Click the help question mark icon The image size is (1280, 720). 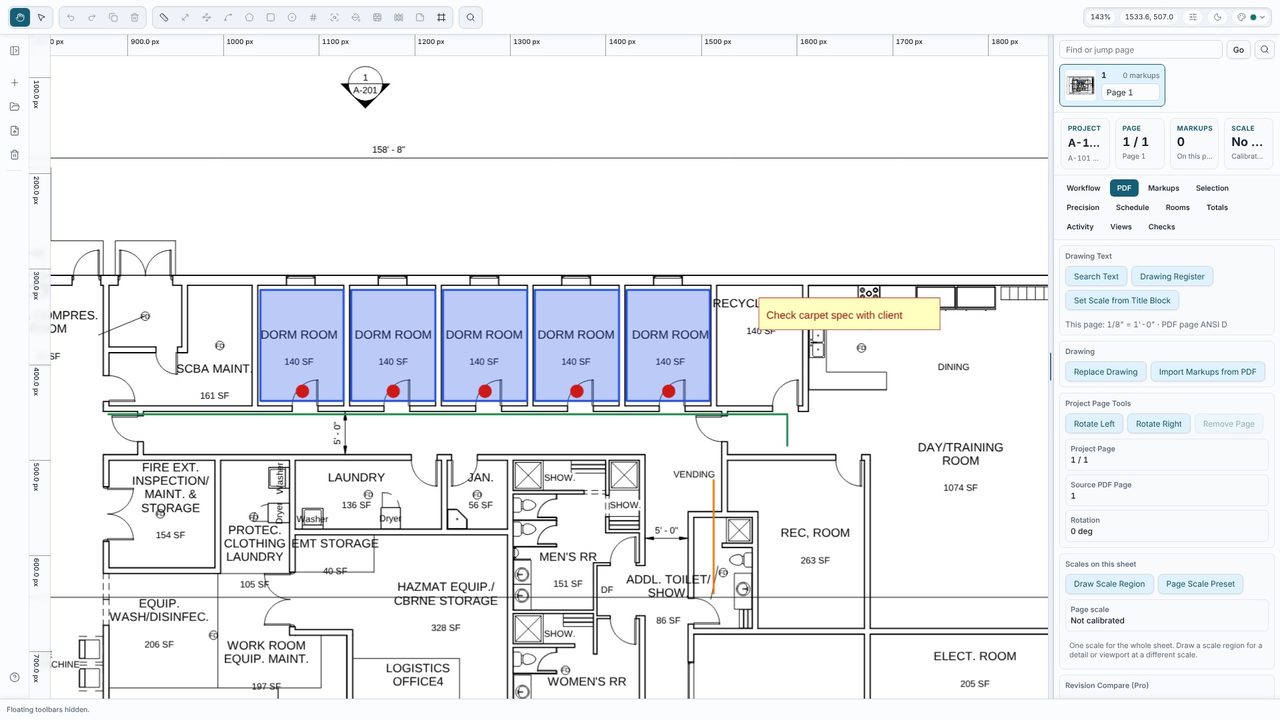pyautogui.click(x=15, y=677)
